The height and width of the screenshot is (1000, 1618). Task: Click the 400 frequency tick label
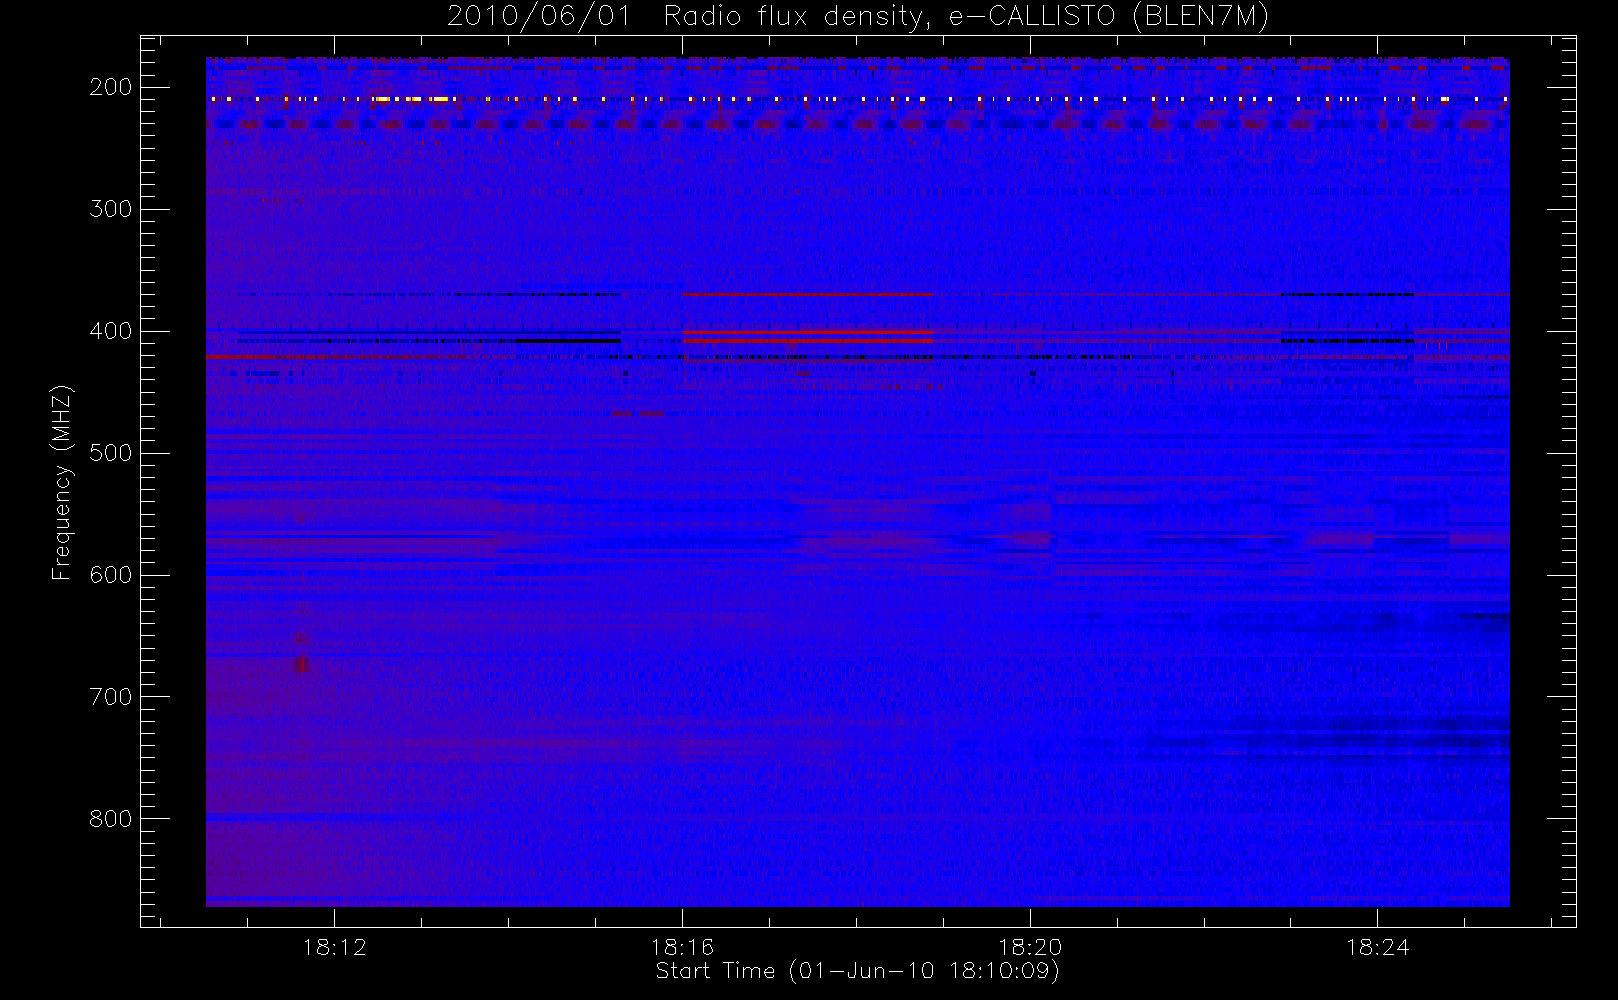110,331
